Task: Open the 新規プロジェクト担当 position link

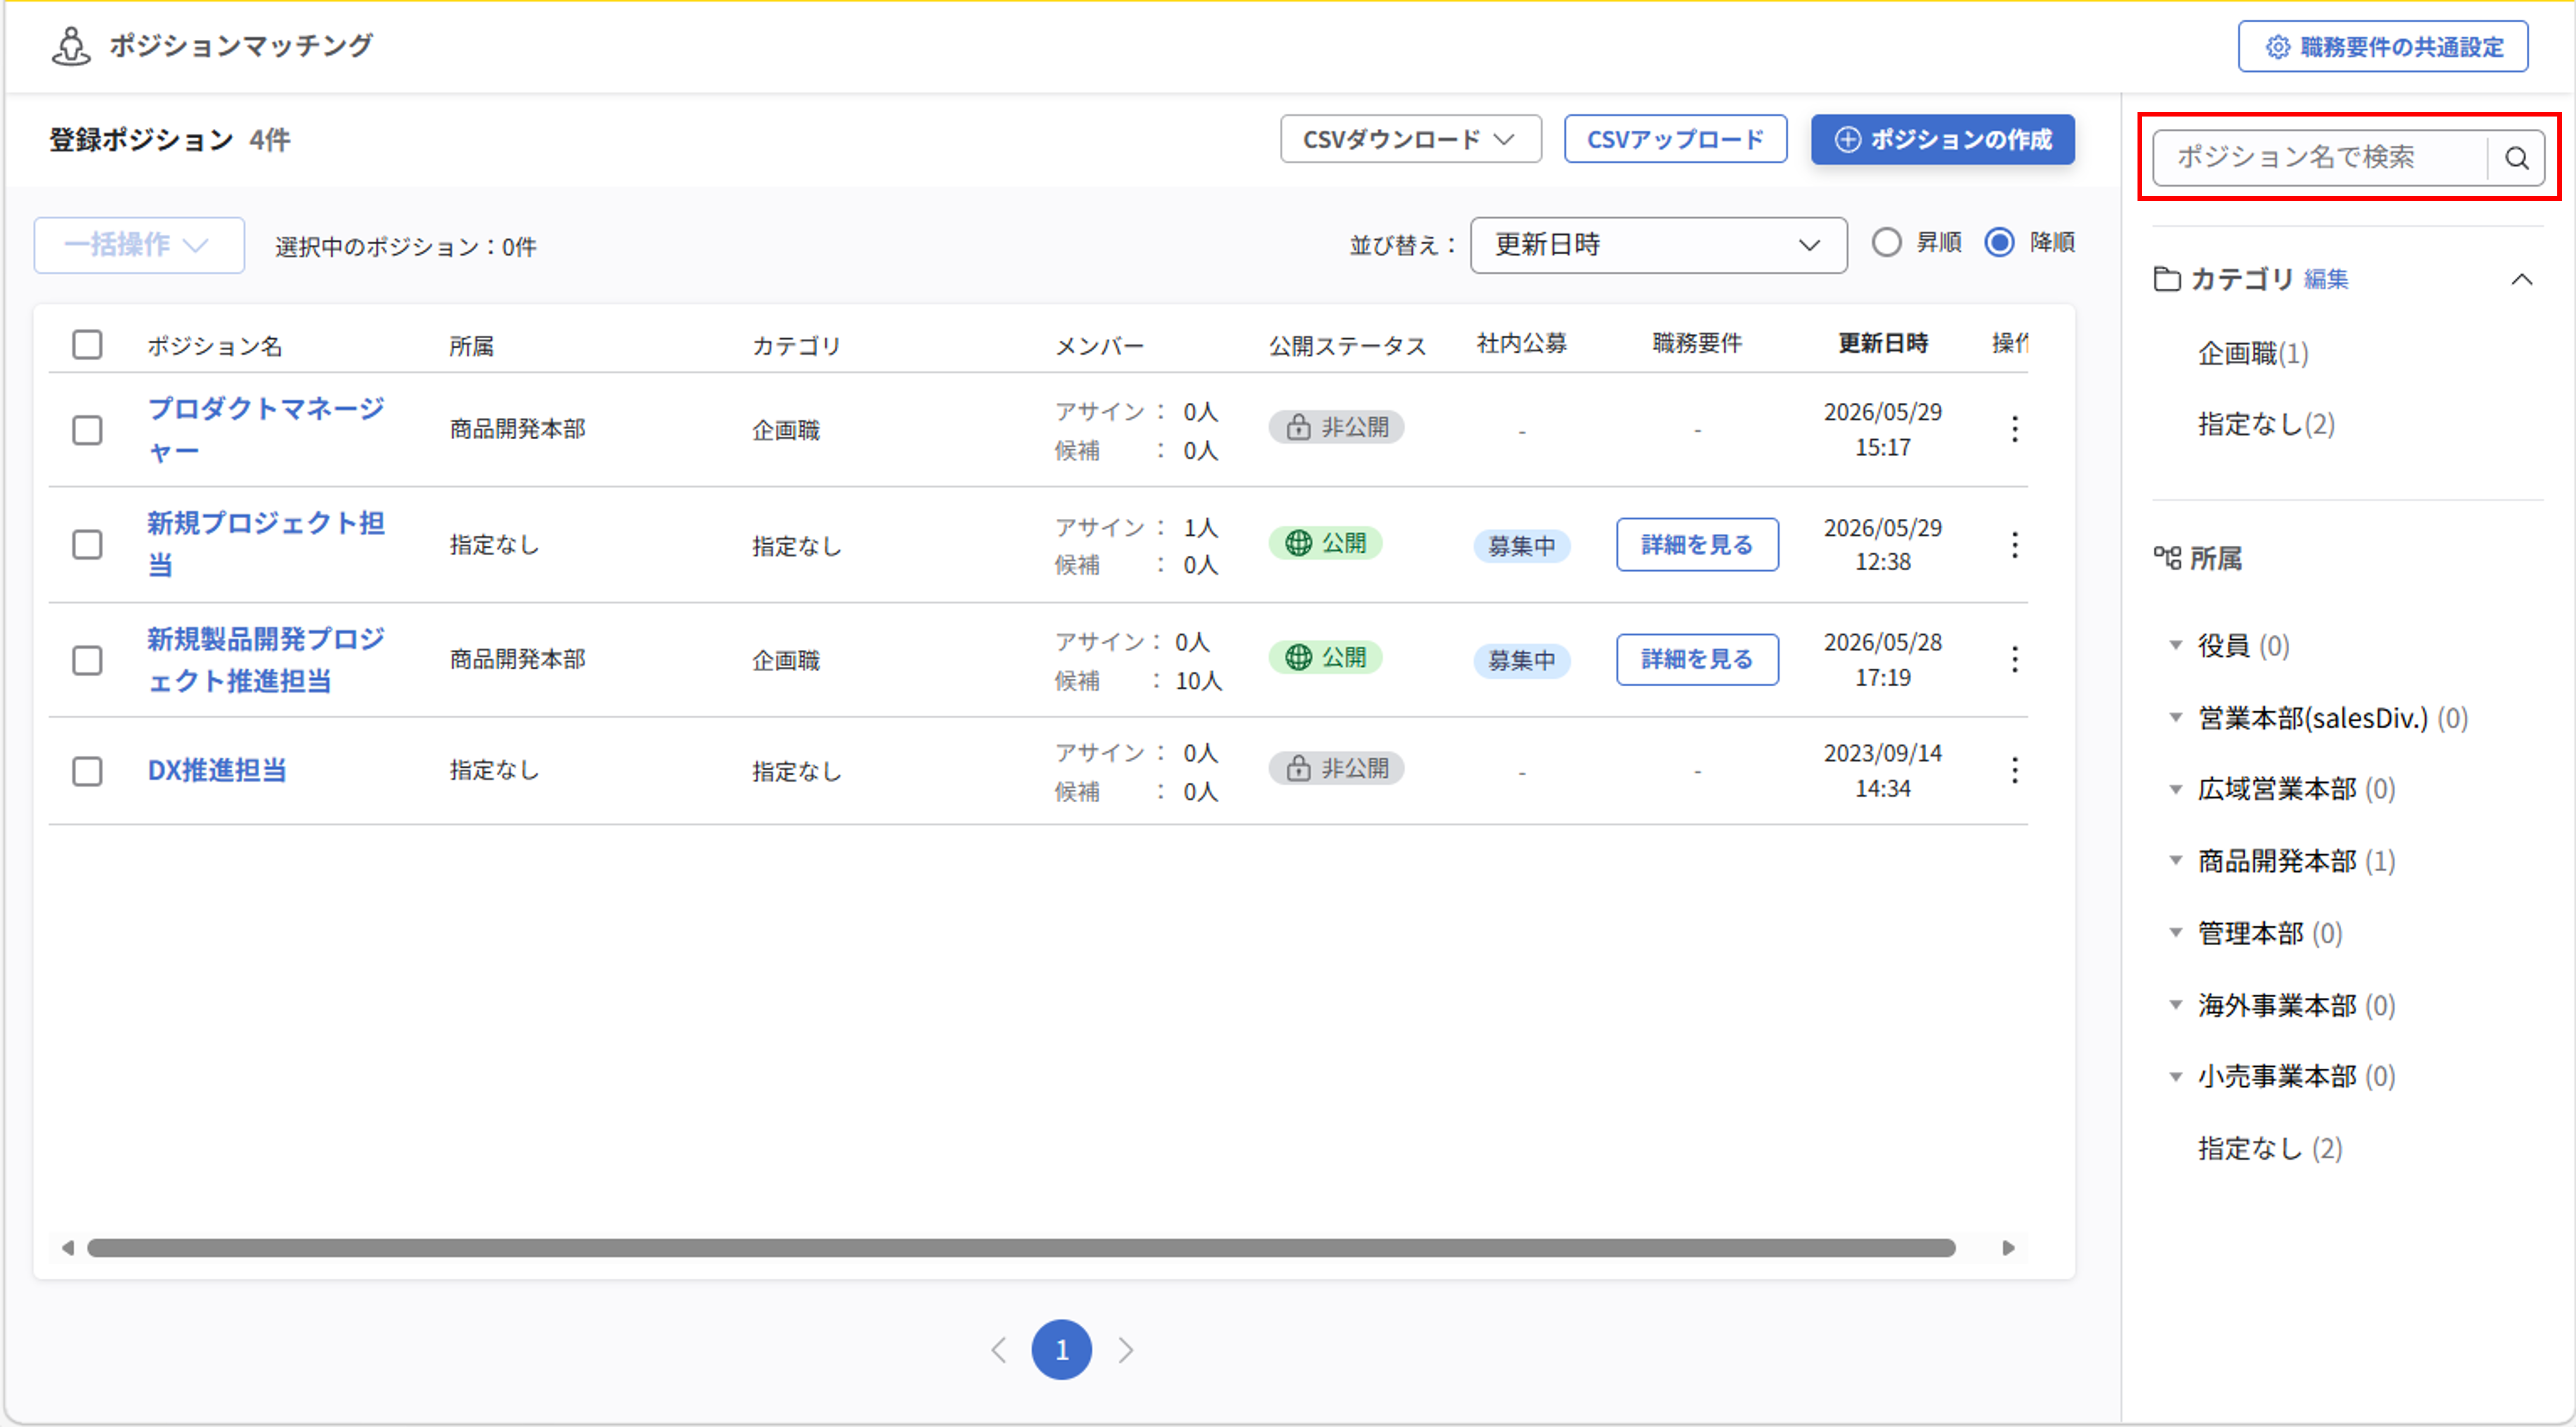Action: coord(265,544)
